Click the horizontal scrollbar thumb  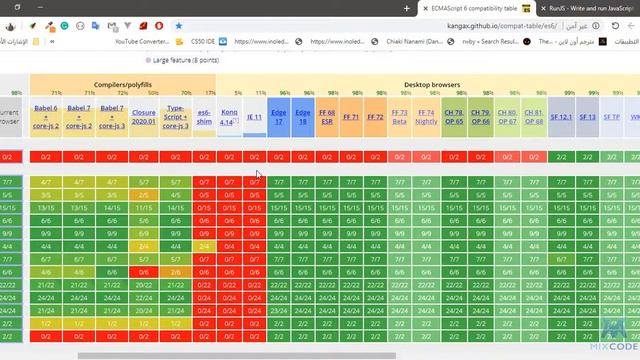[x=237, y=356]
